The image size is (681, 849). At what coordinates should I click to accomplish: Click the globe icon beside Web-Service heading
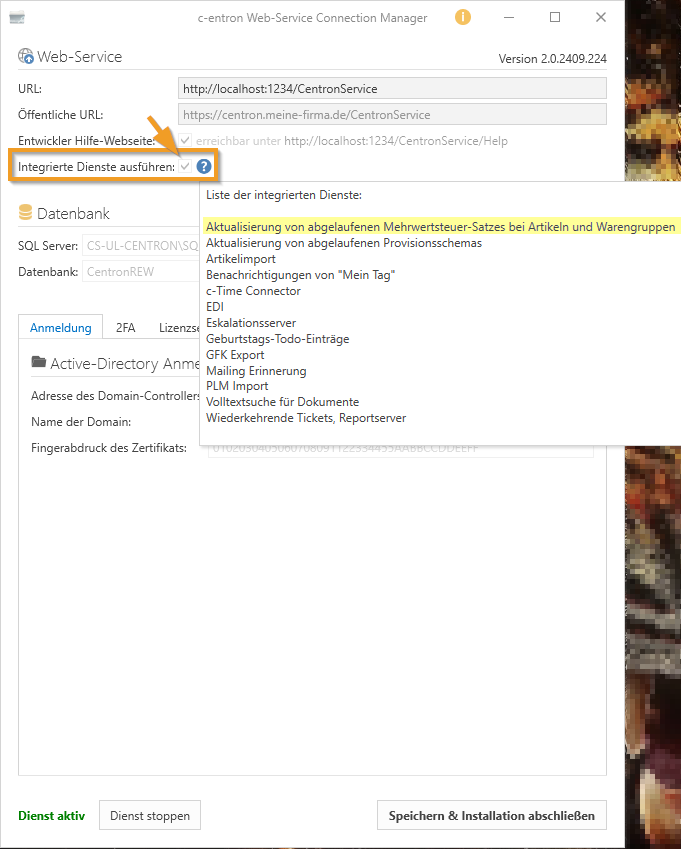click(x=26, y=57)
